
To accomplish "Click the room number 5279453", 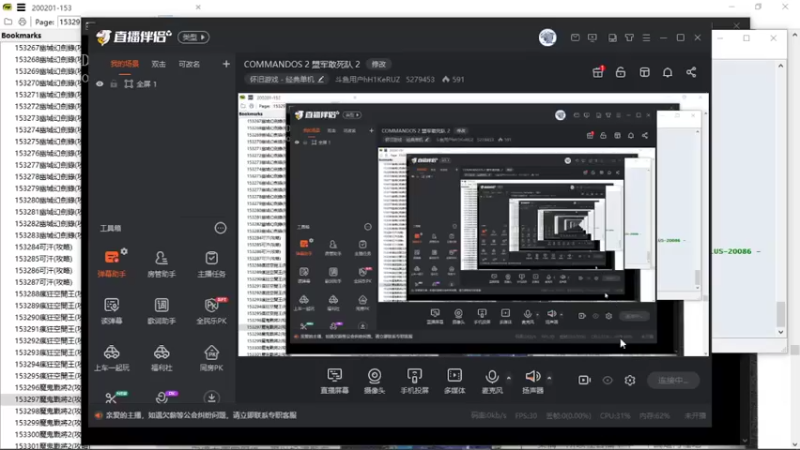I will click(420, 79).
